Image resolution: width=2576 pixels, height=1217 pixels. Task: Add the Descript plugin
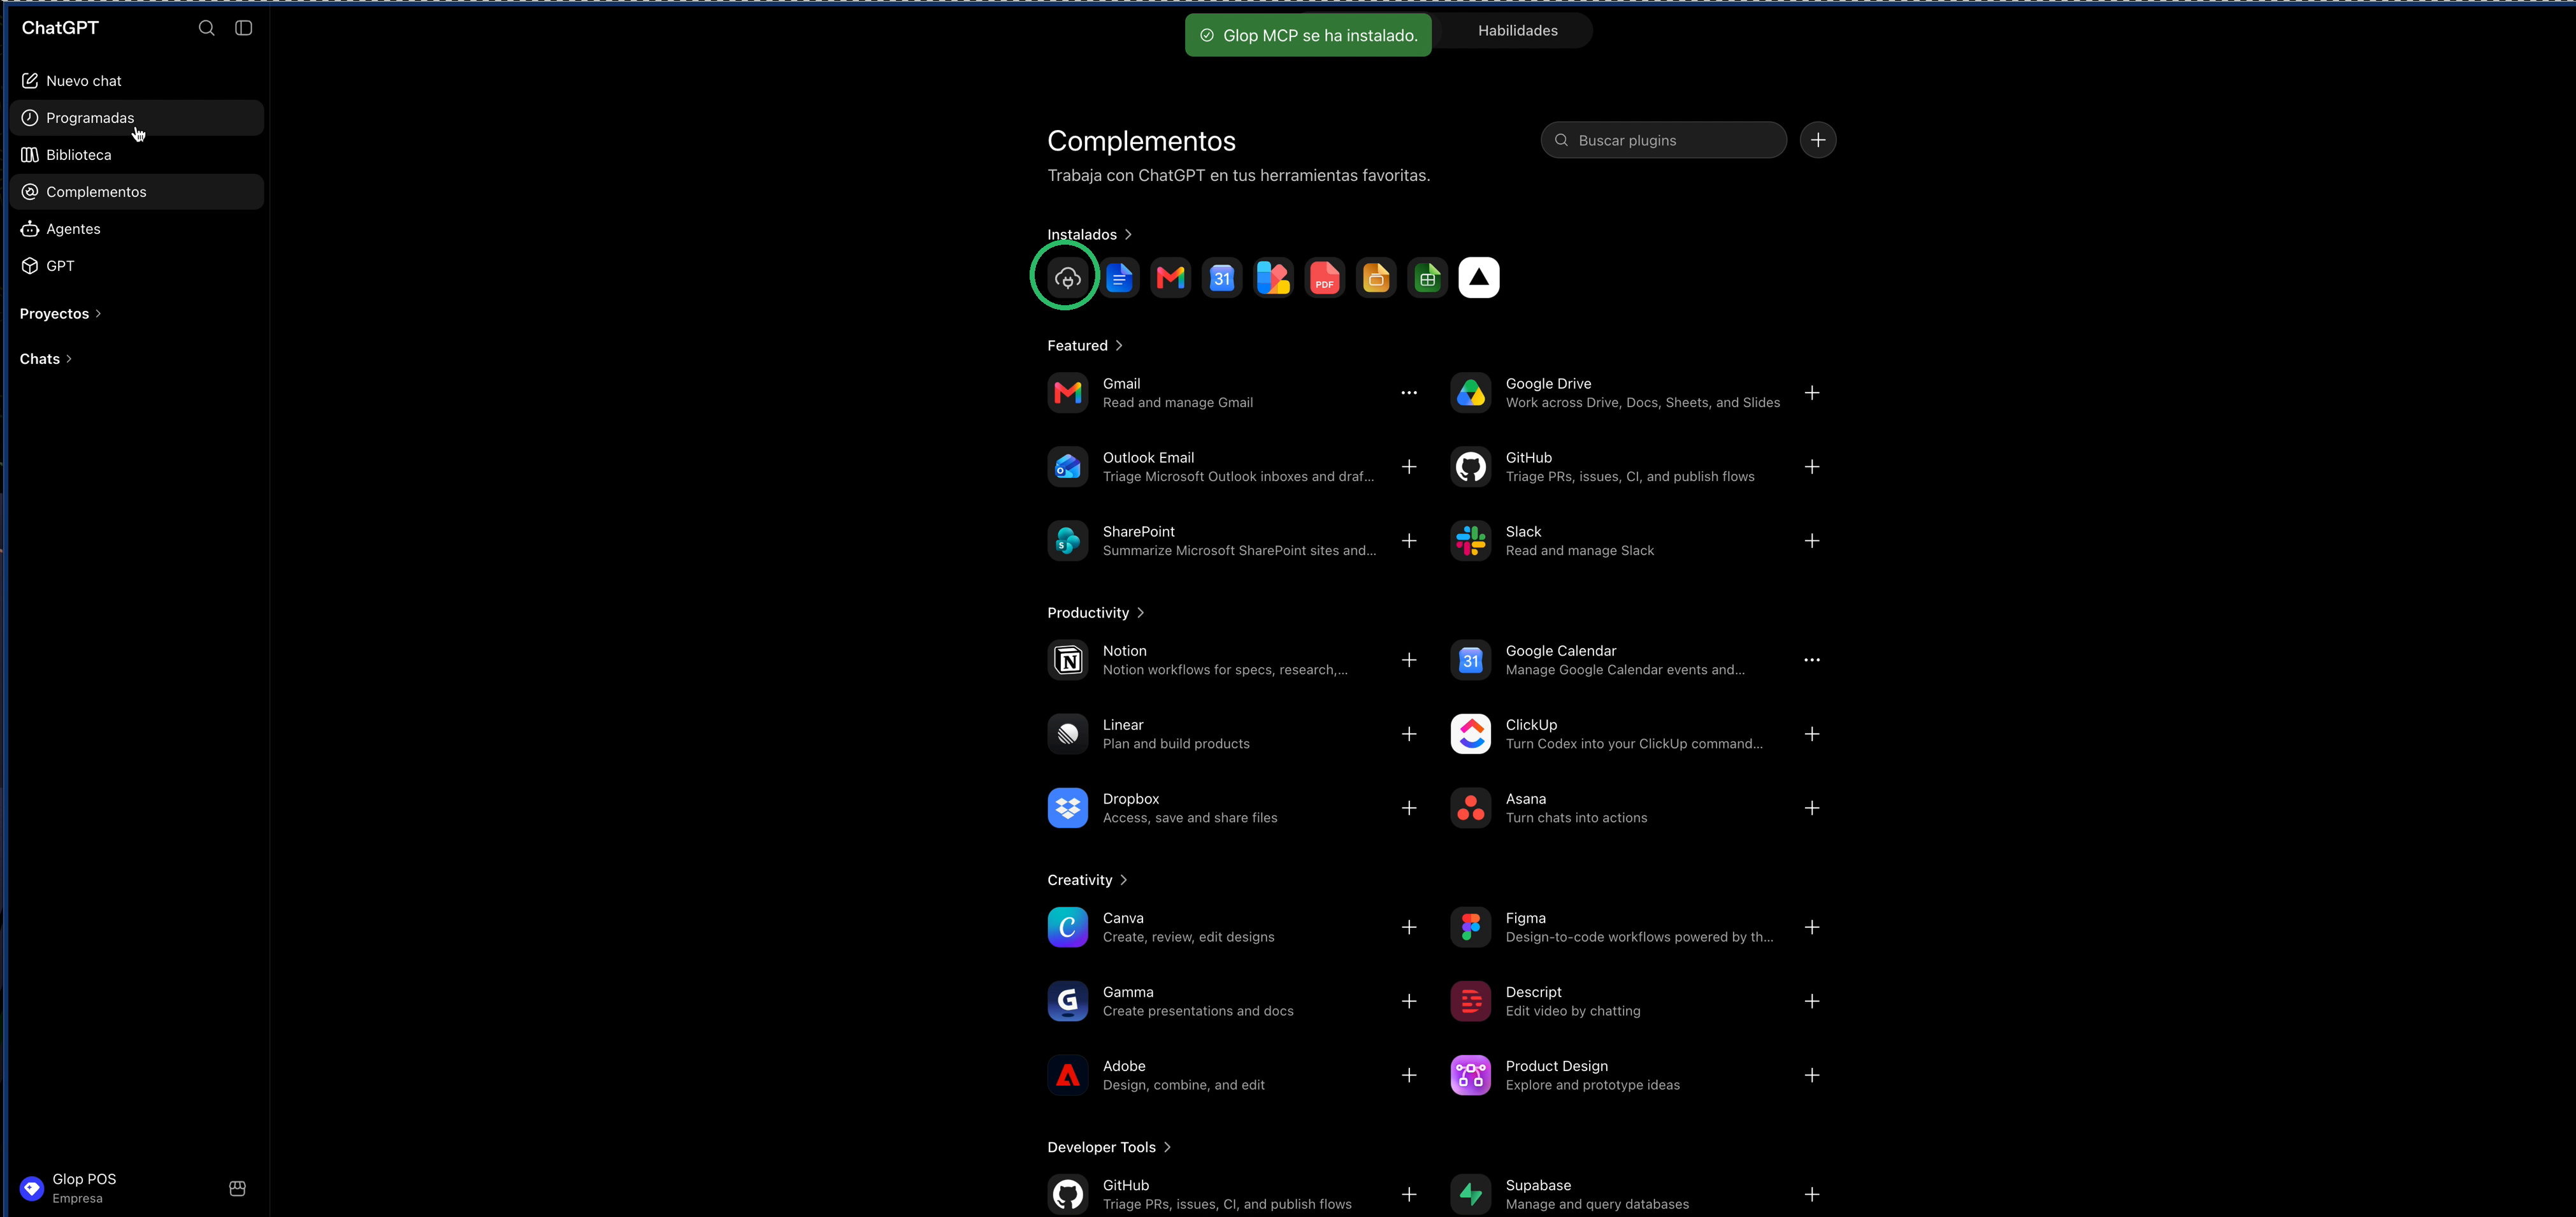coord(1811,1001)
